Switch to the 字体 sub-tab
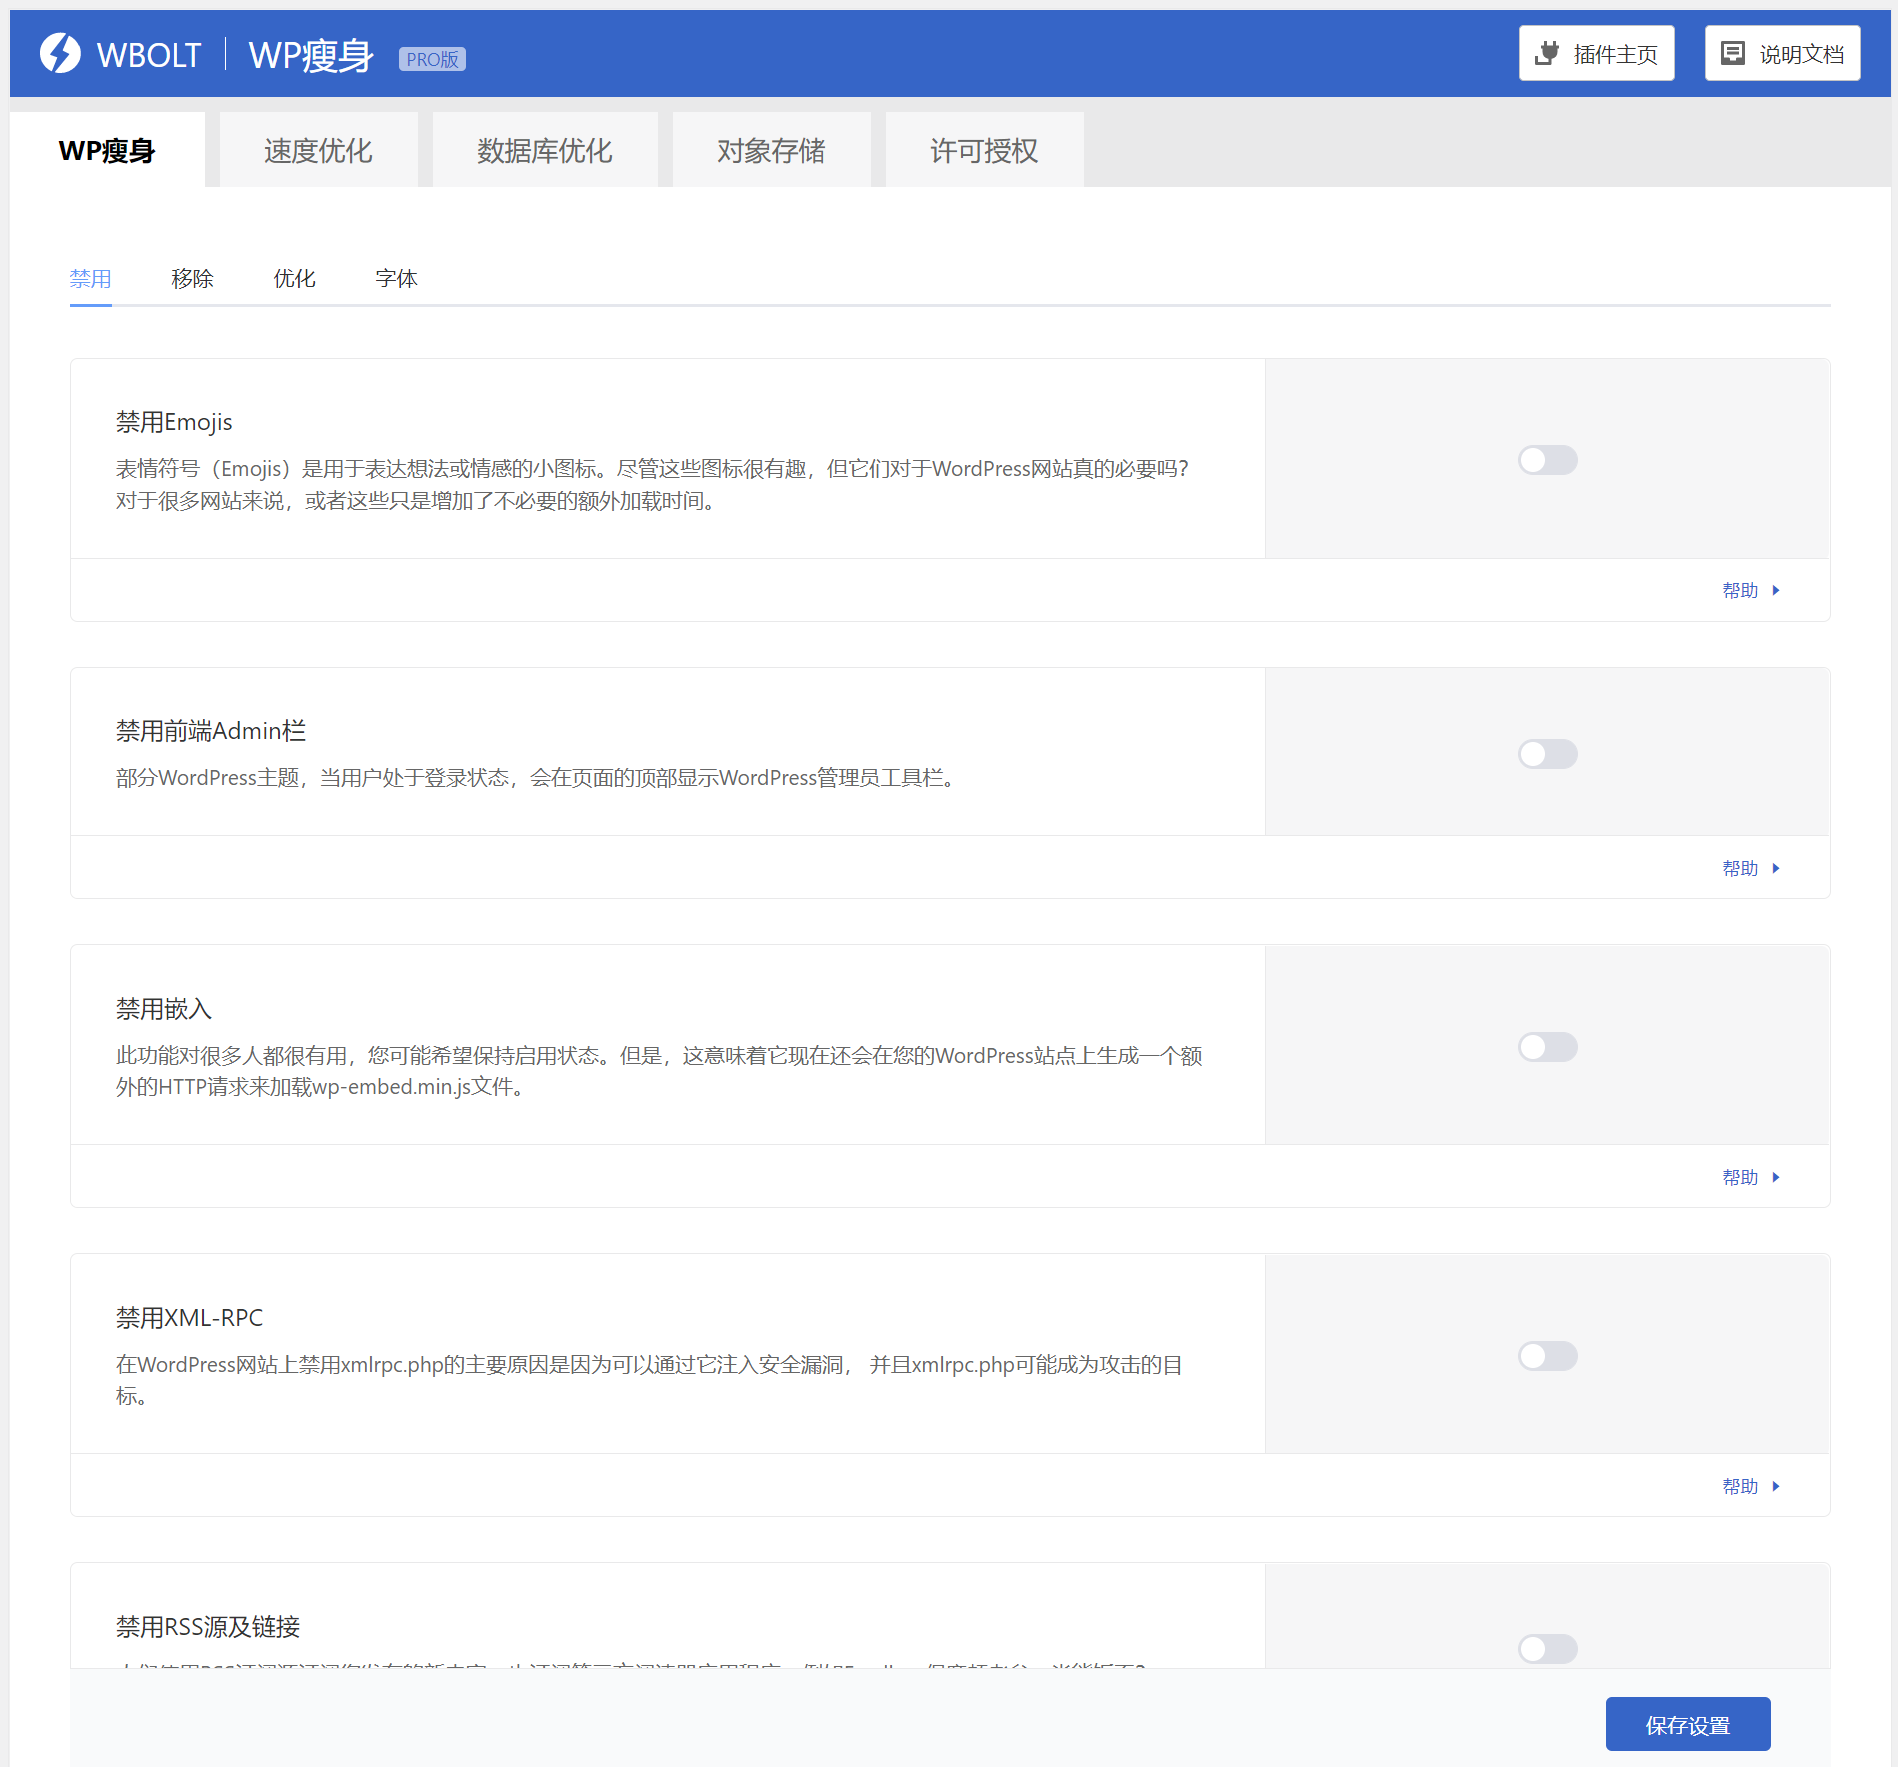The image size is (1898, 1767). click(x=396, y=279)
